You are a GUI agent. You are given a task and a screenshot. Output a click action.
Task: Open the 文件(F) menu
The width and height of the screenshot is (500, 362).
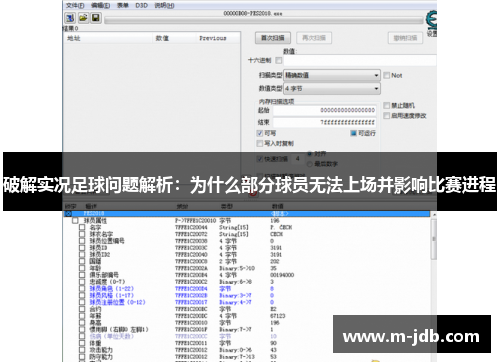(x=75, y=5)
